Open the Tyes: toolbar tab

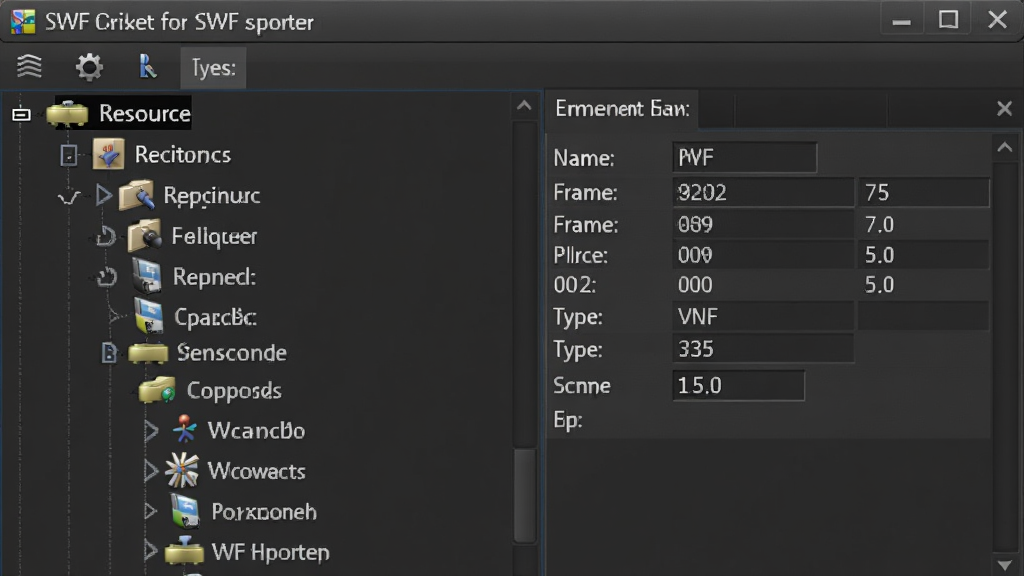(214, 67)
